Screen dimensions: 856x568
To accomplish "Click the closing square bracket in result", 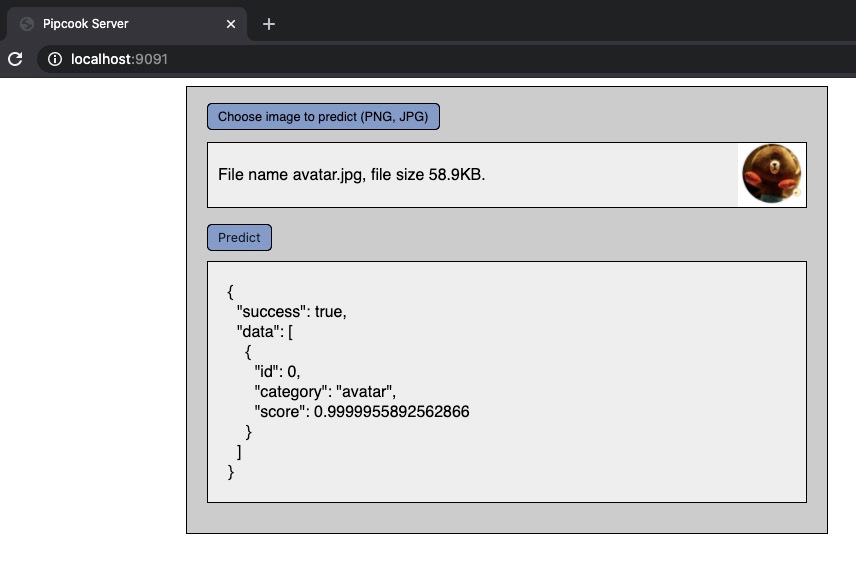I will 239,451.
